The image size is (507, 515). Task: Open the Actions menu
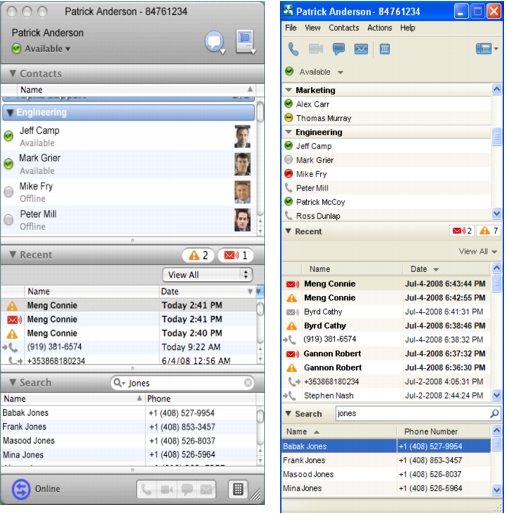pos(379,28)
